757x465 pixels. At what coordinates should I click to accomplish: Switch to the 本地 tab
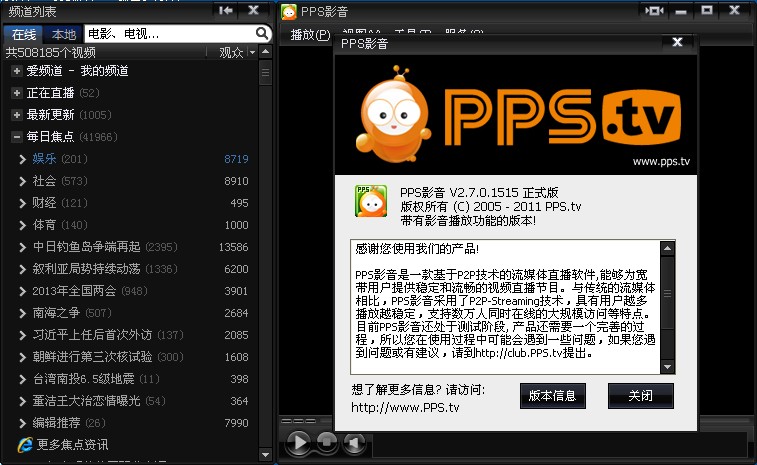[x=63, y=34]
